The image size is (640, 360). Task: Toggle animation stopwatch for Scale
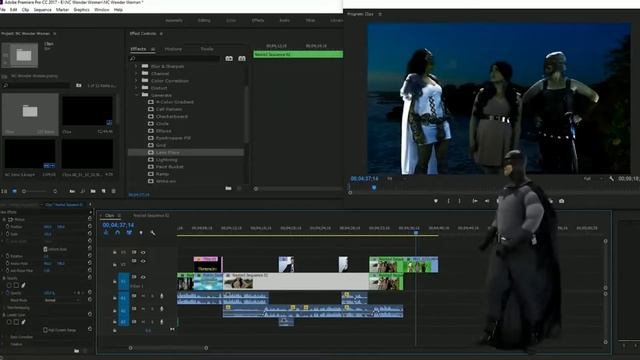[x=7, y=234]
